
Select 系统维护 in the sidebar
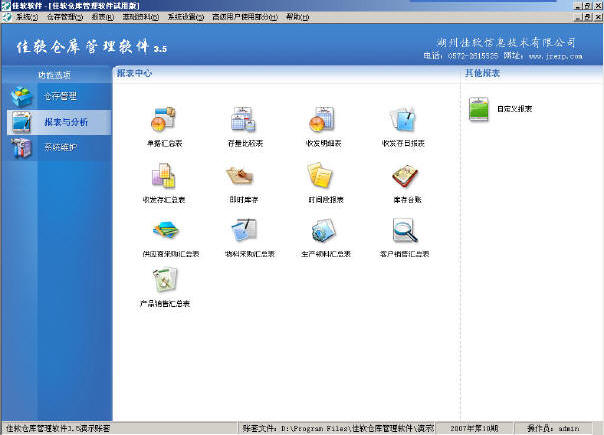pos(59,148)
